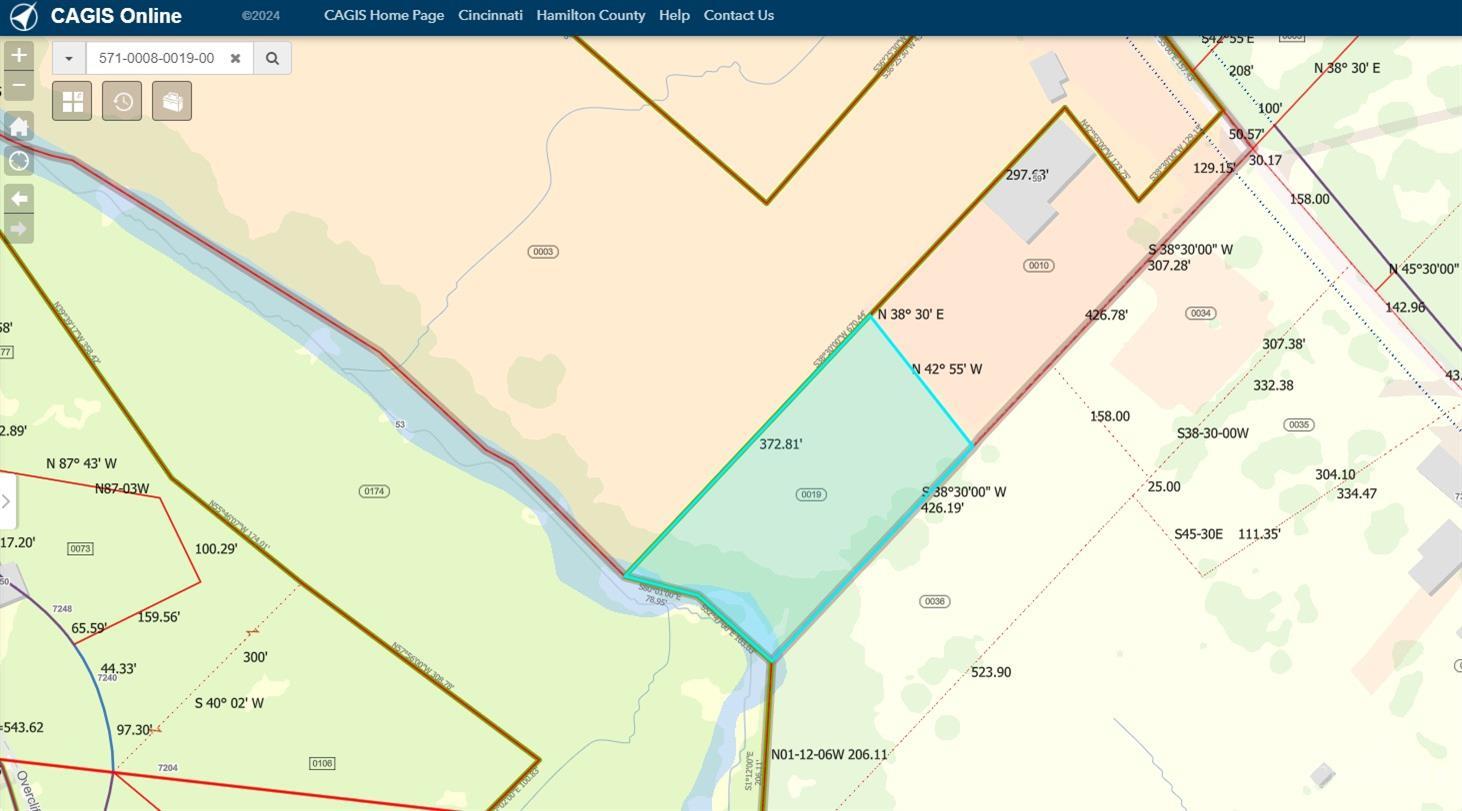The height and width of the screenshot is (811, 1462).
Task: Open the Cincinnati menu link
Action: [x=490, y=15]
